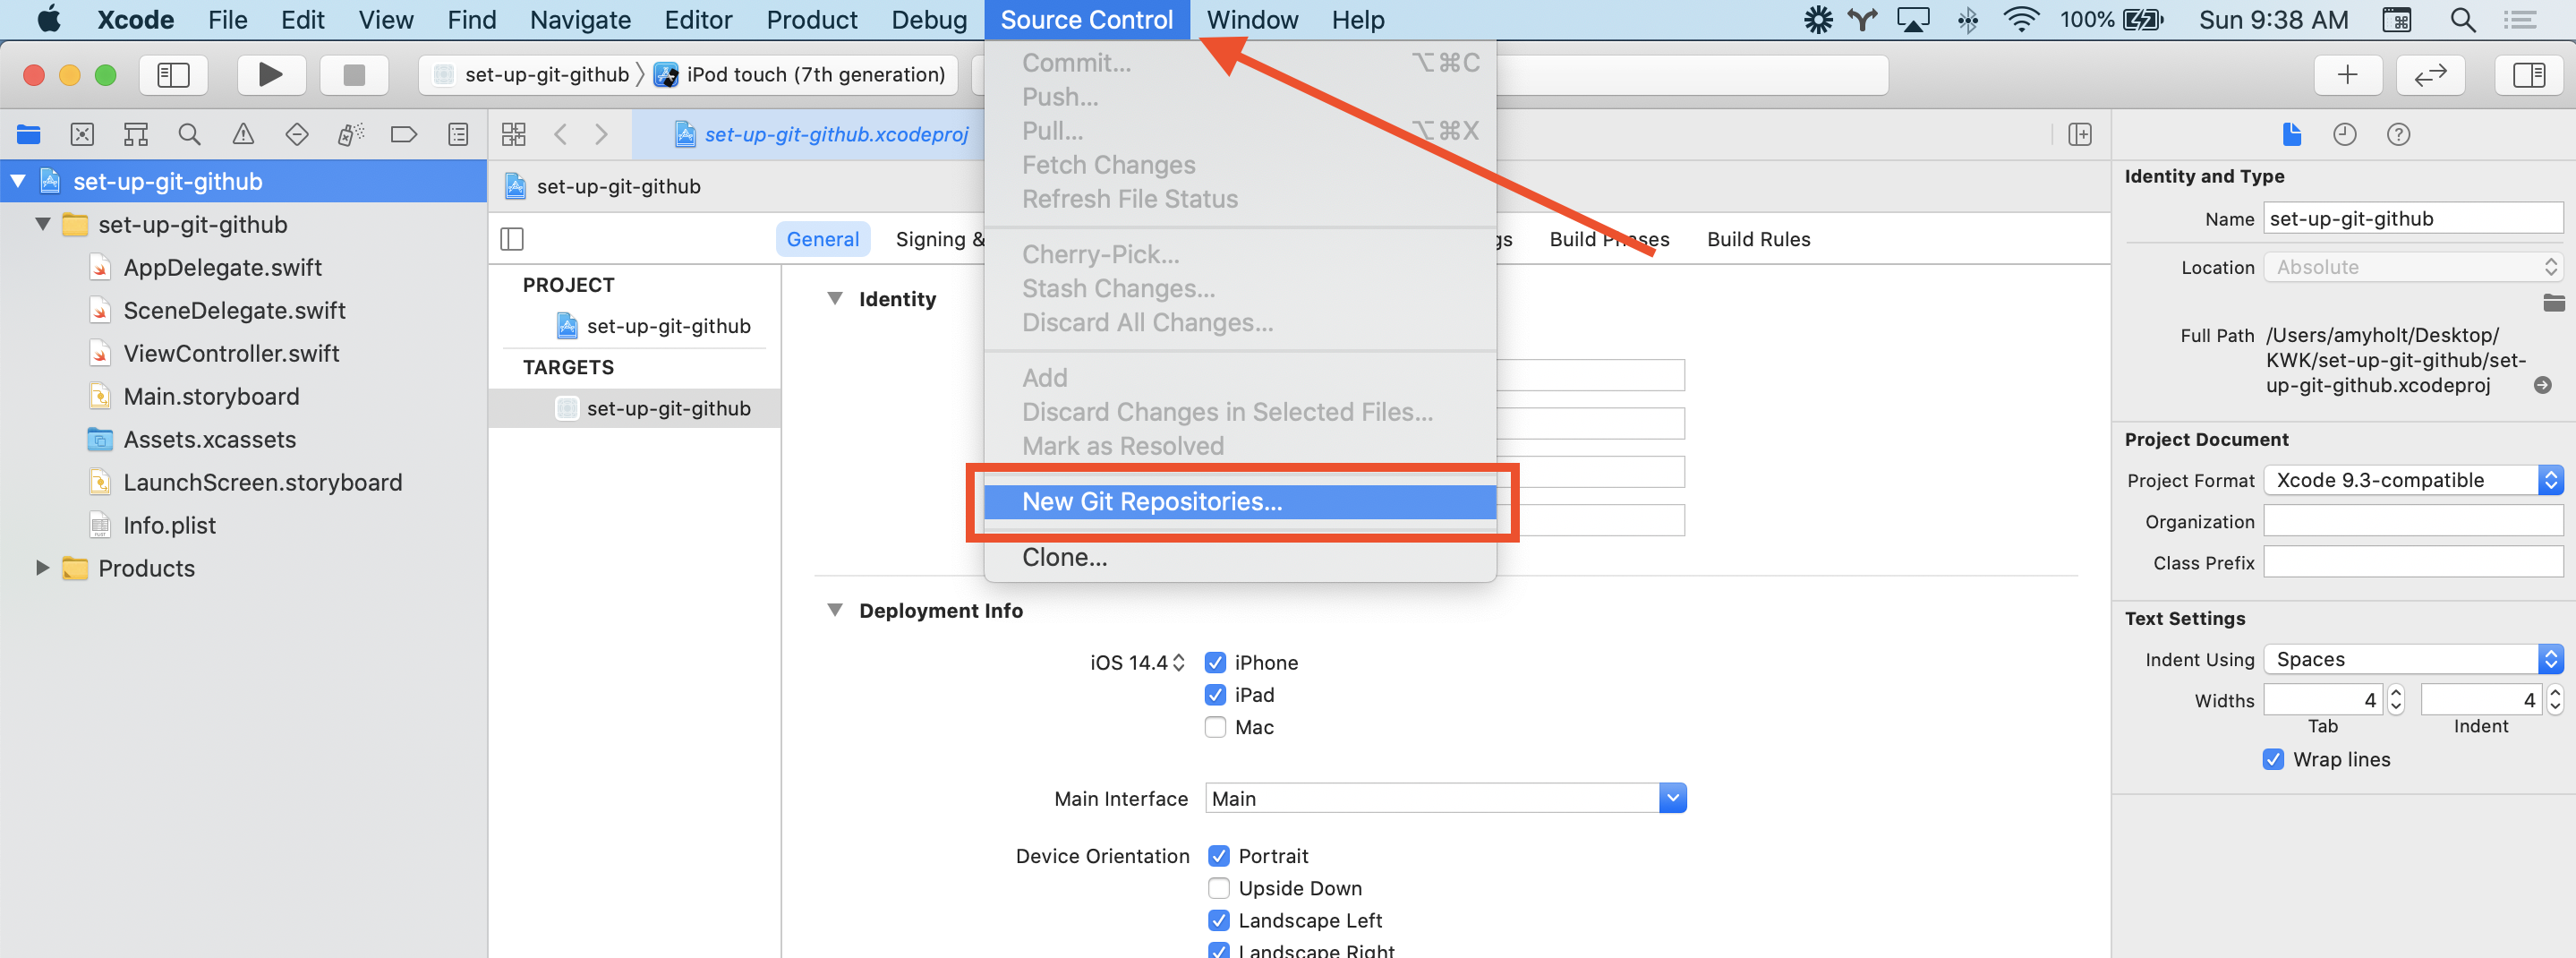This screenshot has width=2576, height=958.
Task: Collapse the set-up-git-github project root
Action: point(18,181)
